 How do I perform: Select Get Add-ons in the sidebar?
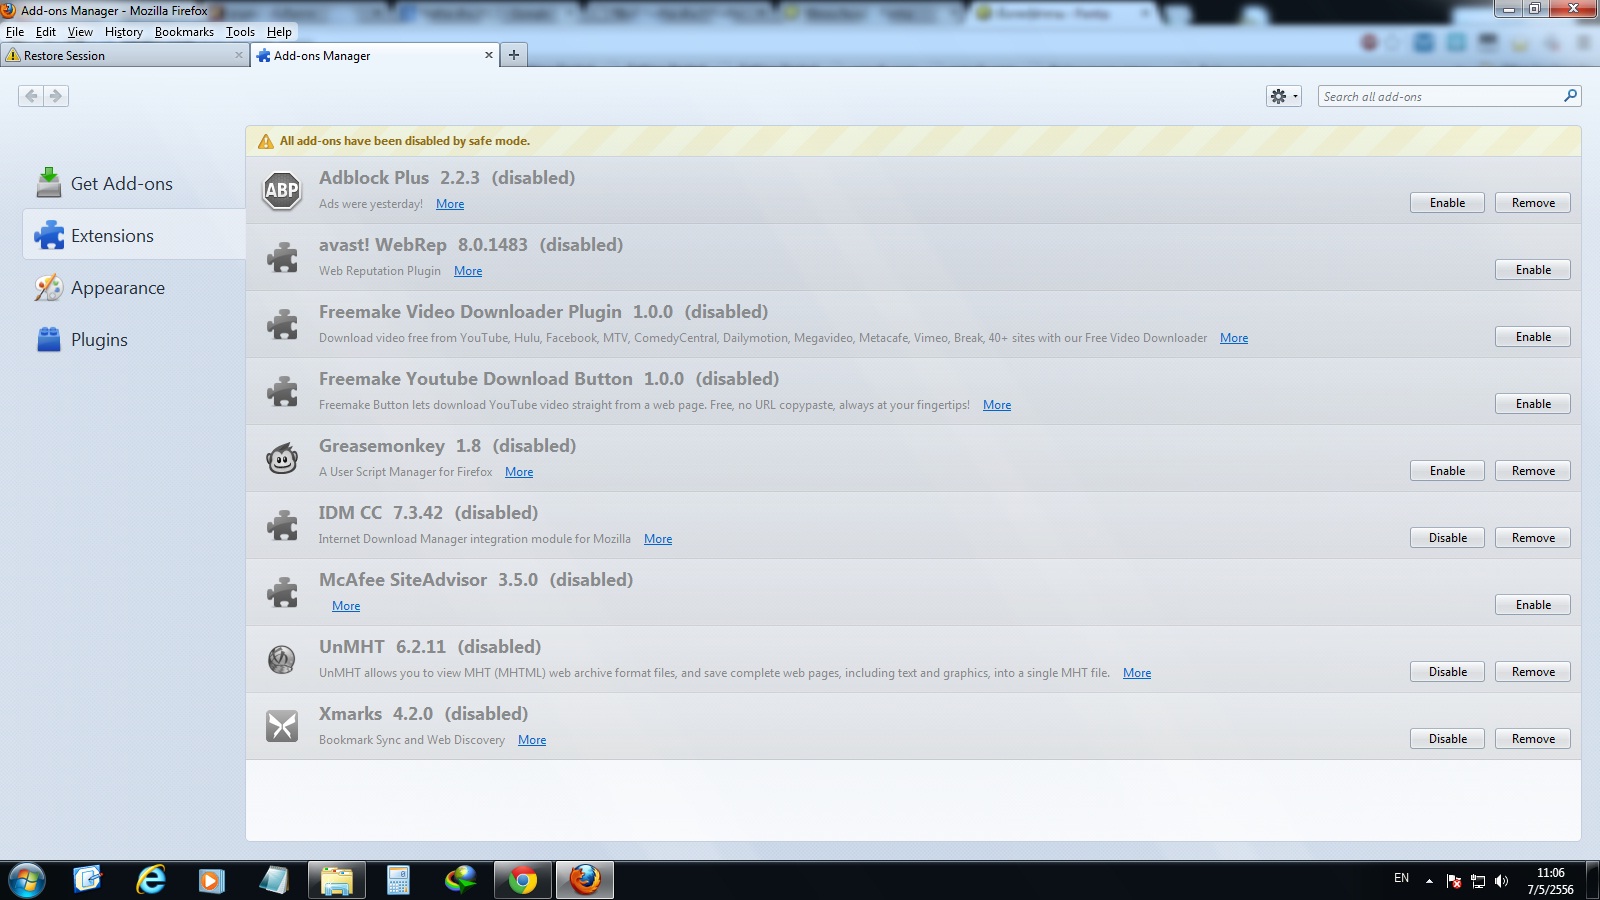click(x=134, y=183)
